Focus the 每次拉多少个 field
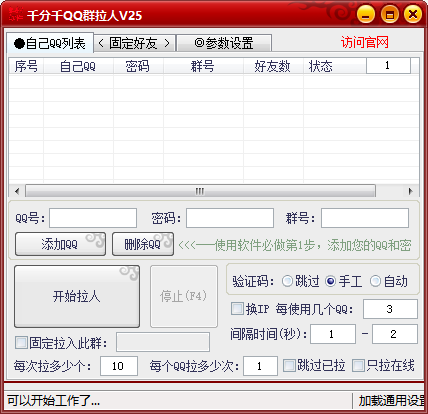428x414 pixels. [x=119, y=366]
